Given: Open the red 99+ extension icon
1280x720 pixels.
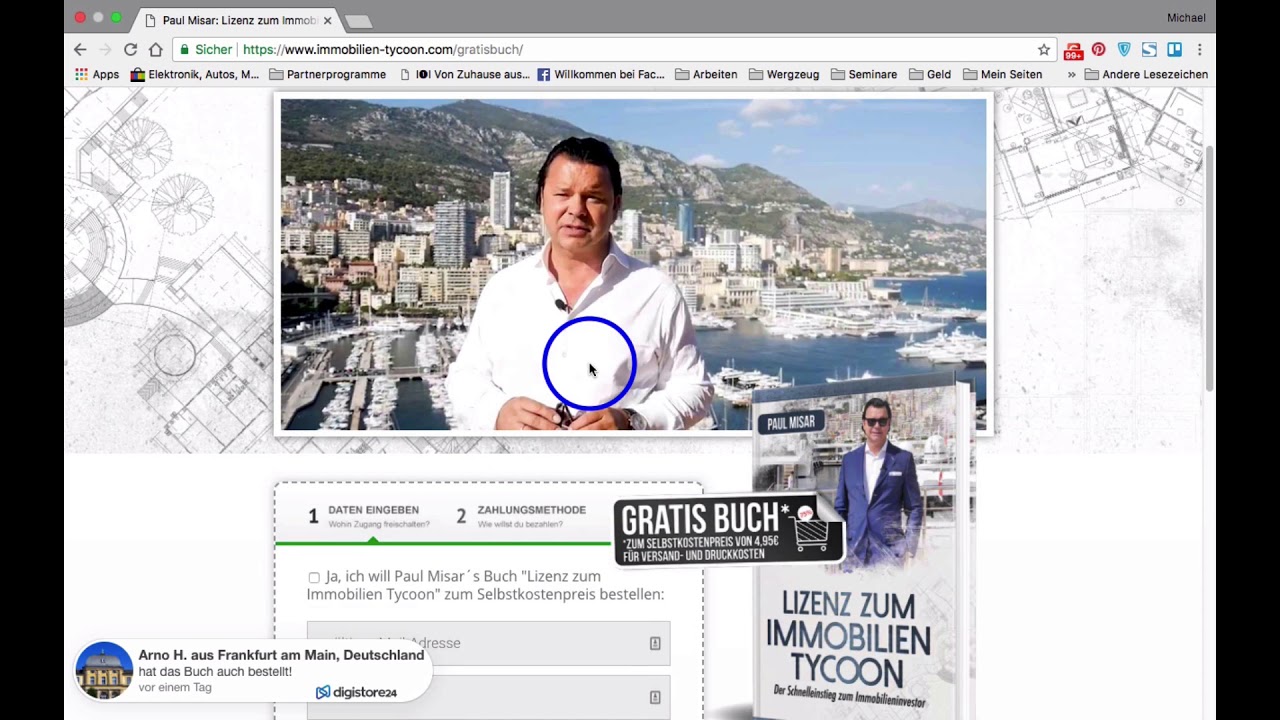Looking at the screenshot, I should [1074, 50].
